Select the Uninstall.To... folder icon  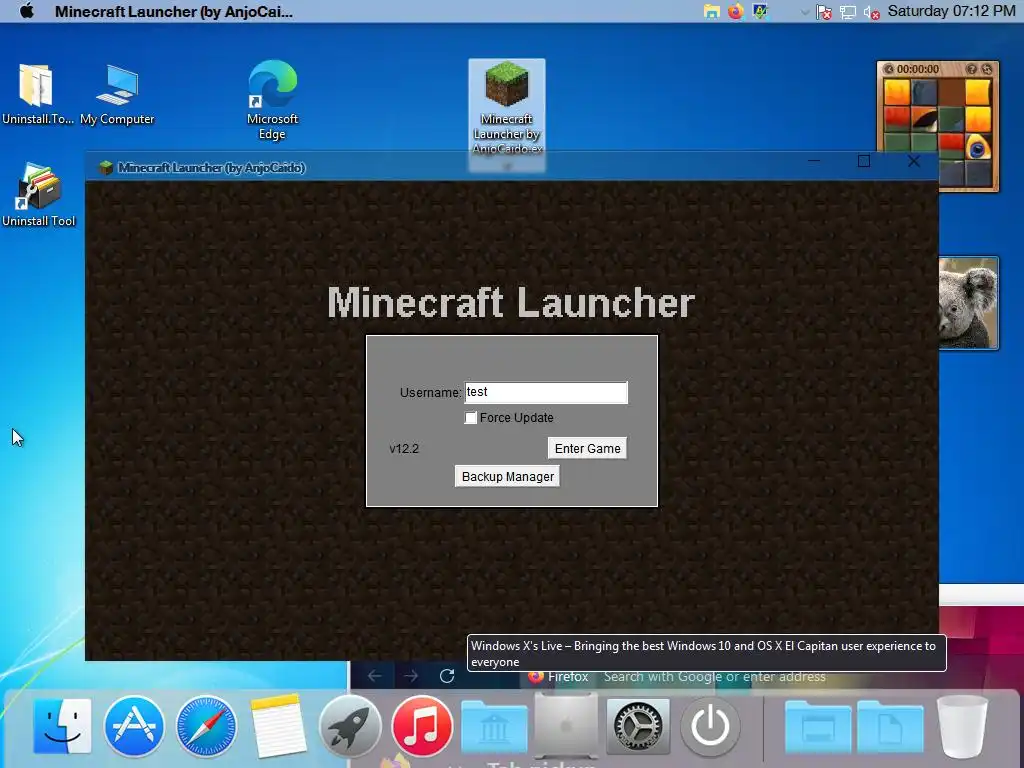click(37, 95)
